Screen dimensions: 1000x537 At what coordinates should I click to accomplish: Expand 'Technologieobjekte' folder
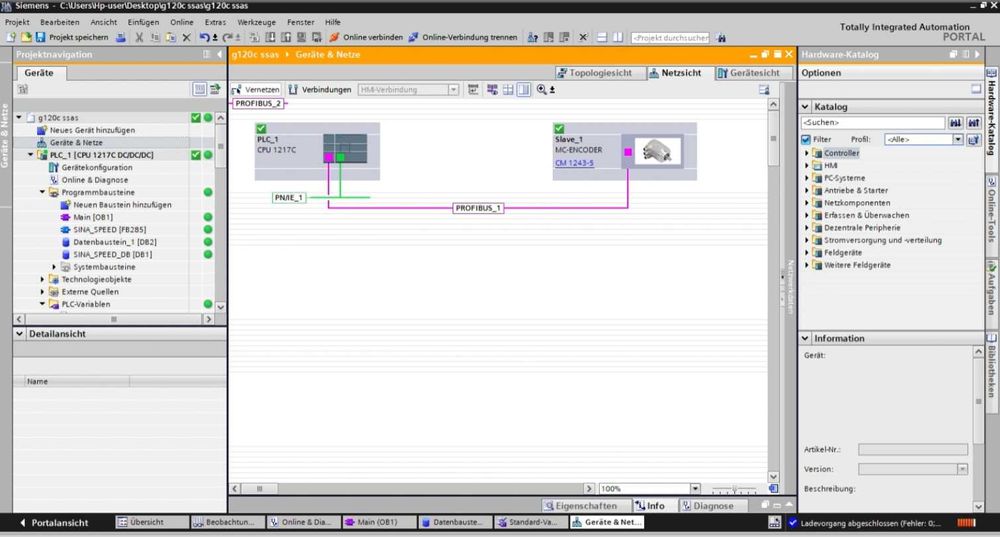(42, 279)
